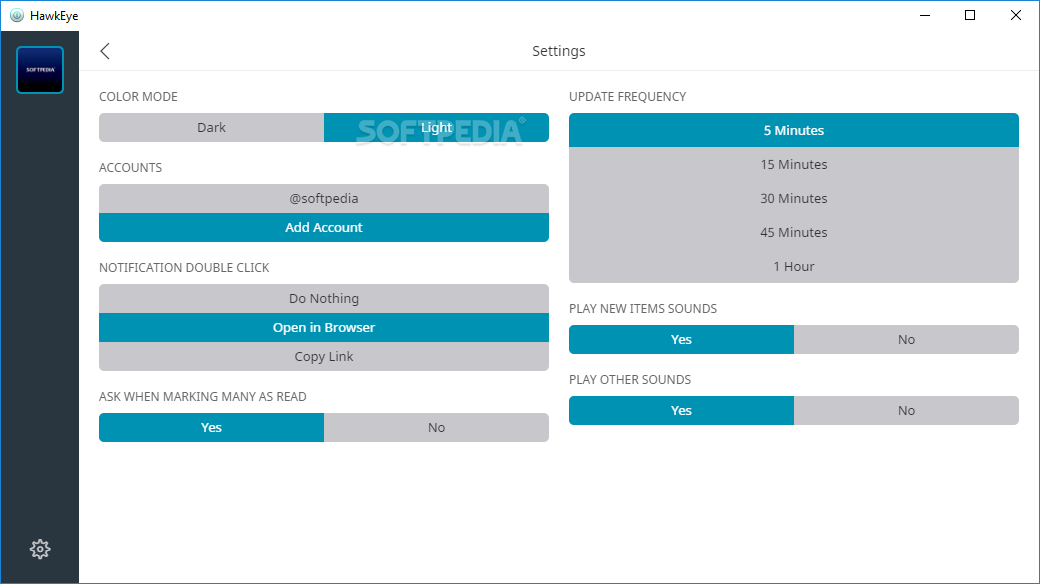Select the @softpedia account

324,198
